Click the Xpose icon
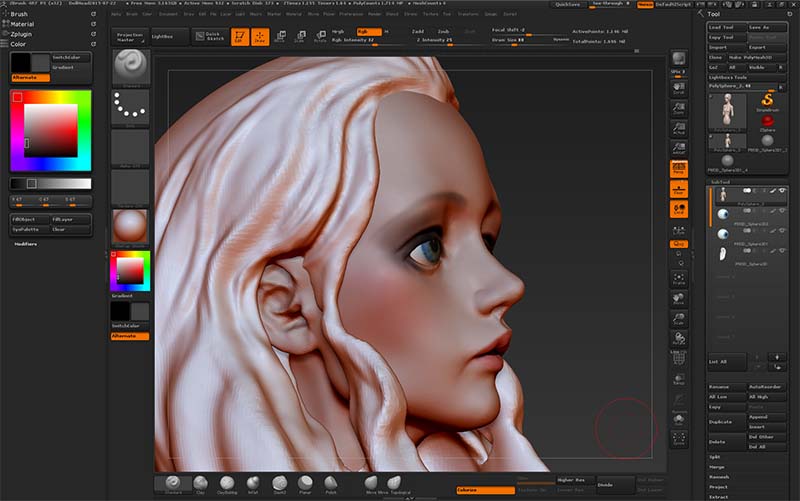Screen dimensions: 800x501 tap(679, 439)
